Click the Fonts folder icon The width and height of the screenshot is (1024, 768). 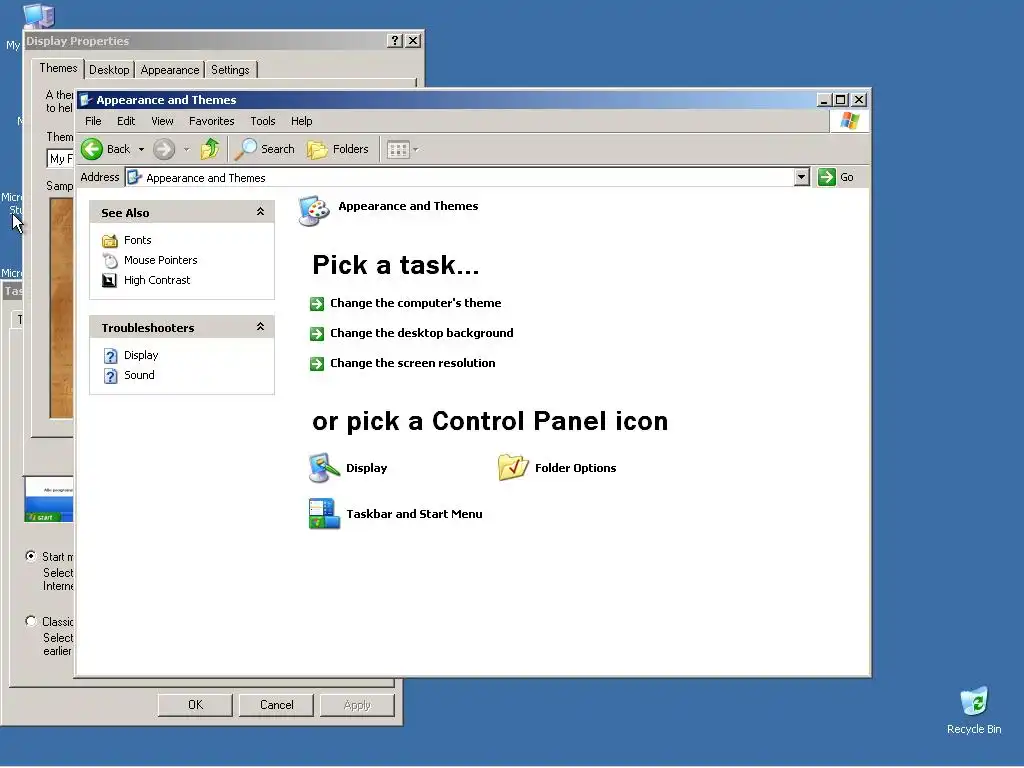110,240
